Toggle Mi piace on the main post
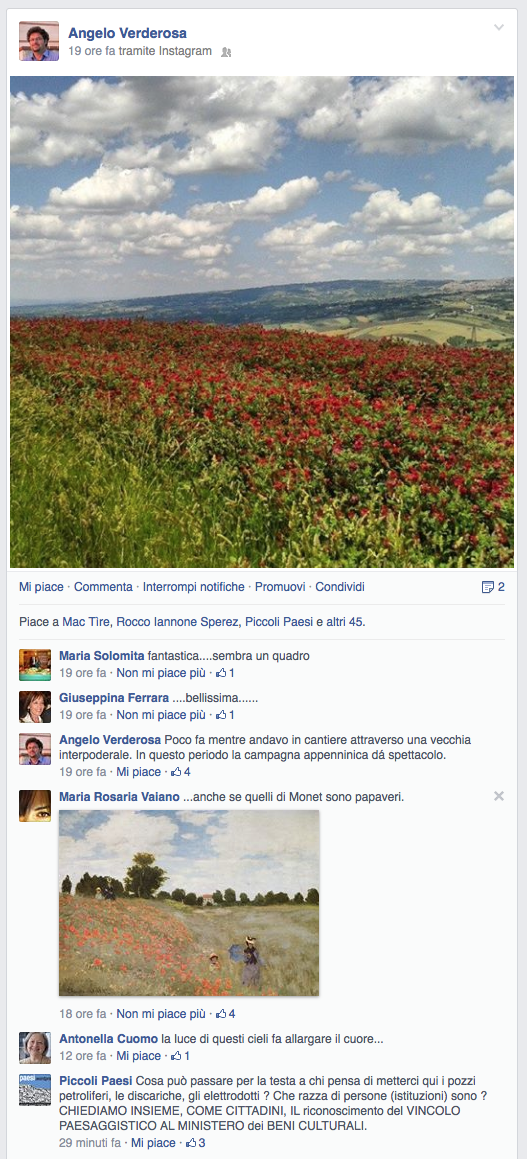This screenshot has height=1159, width=527. (x=41, y=587)
